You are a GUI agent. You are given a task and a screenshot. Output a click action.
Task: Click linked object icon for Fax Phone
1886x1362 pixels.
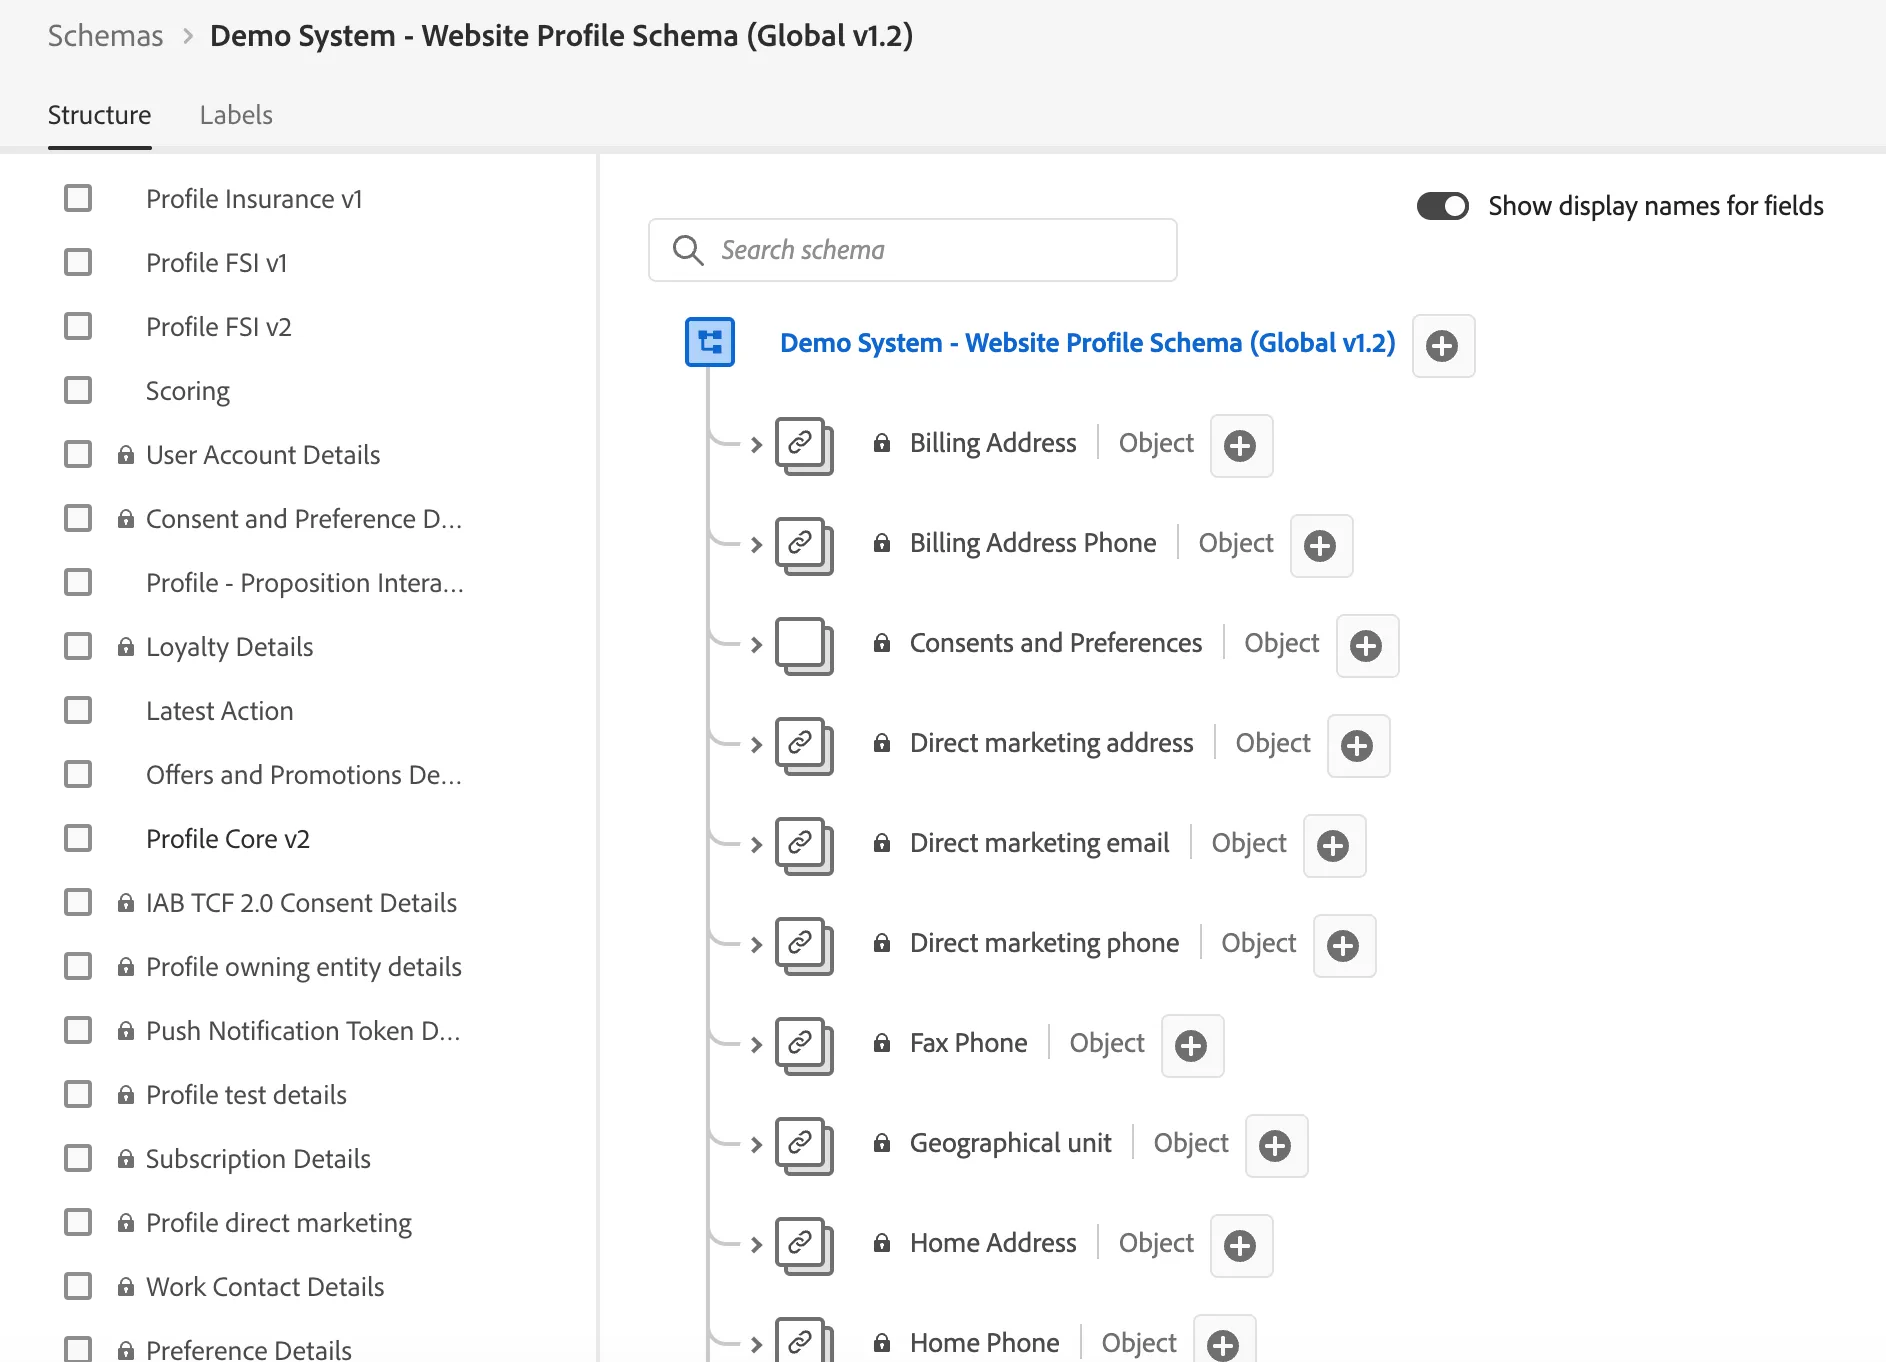(x=804, y=1046)
